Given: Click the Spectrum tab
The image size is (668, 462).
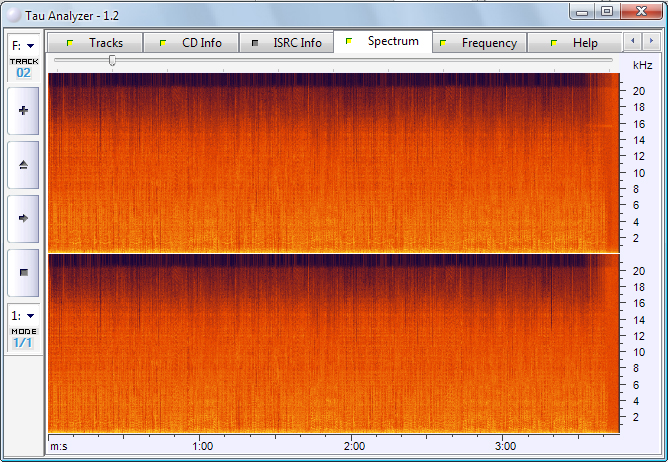Looking at the screenshot, I should pyautogui.click(x=382, y=42).
